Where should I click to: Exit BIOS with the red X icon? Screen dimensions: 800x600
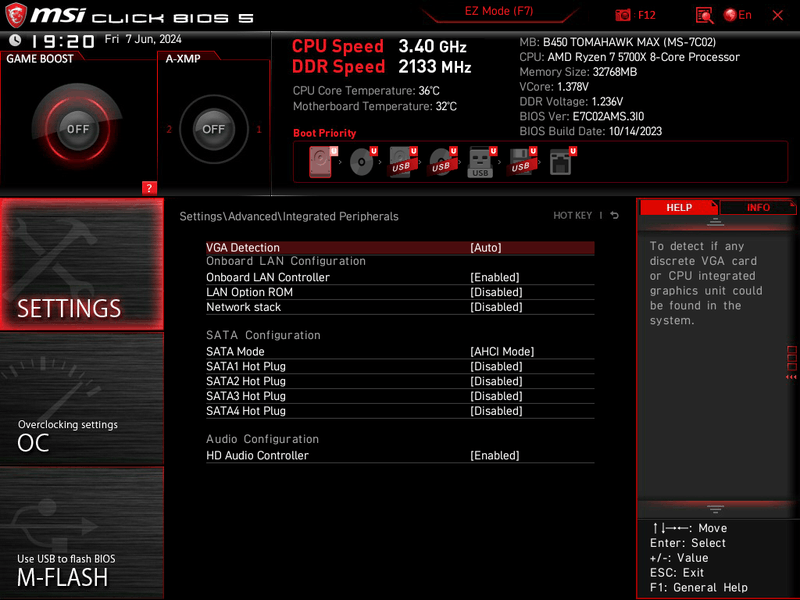[778, 15]
